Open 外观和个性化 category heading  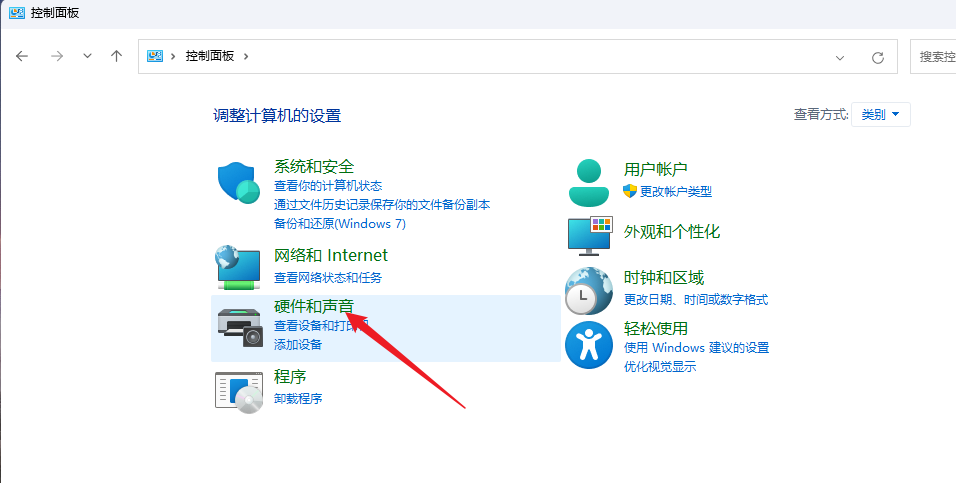pyautogui.click(x=672, y=231)
